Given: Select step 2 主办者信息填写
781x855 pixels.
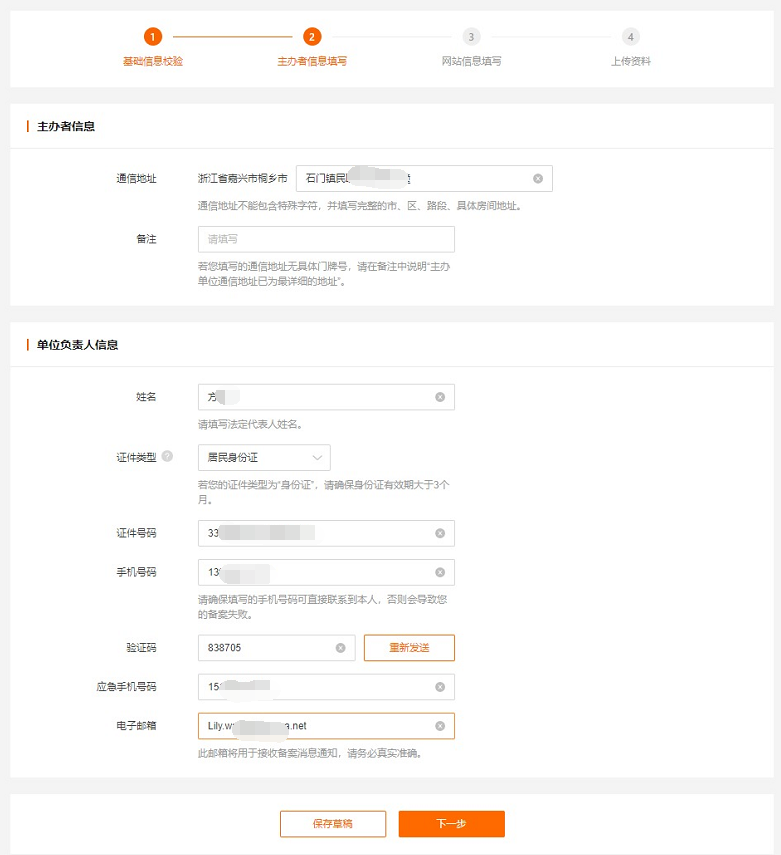Looking at the screenshot, I should click(x=312, y=37).
